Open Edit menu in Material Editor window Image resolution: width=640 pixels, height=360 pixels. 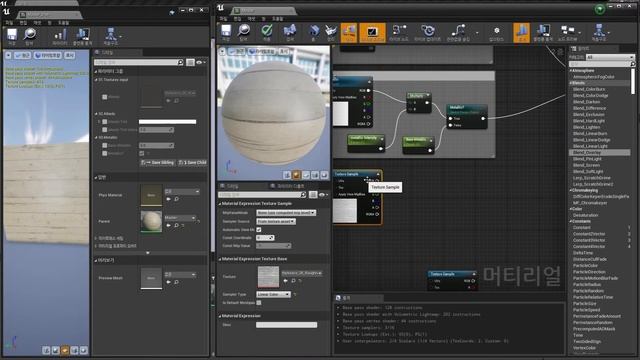tap(237, 19)
